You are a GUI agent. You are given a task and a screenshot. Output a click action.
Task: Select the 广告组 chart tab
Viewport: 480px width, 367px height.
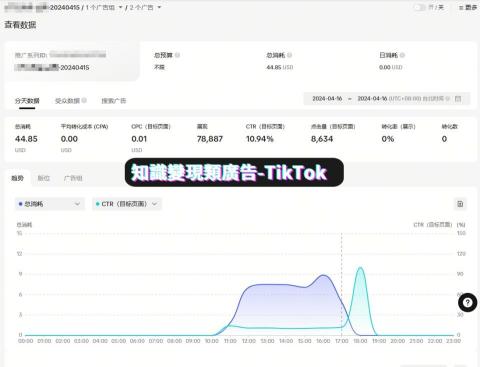tap(73, 178)
